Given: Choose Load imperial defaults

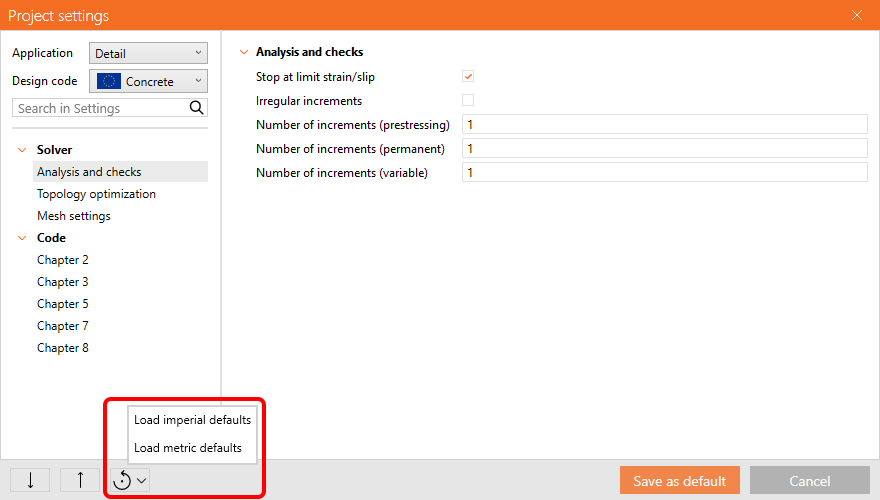Looking at the screenshot, I should coord(192,420).
